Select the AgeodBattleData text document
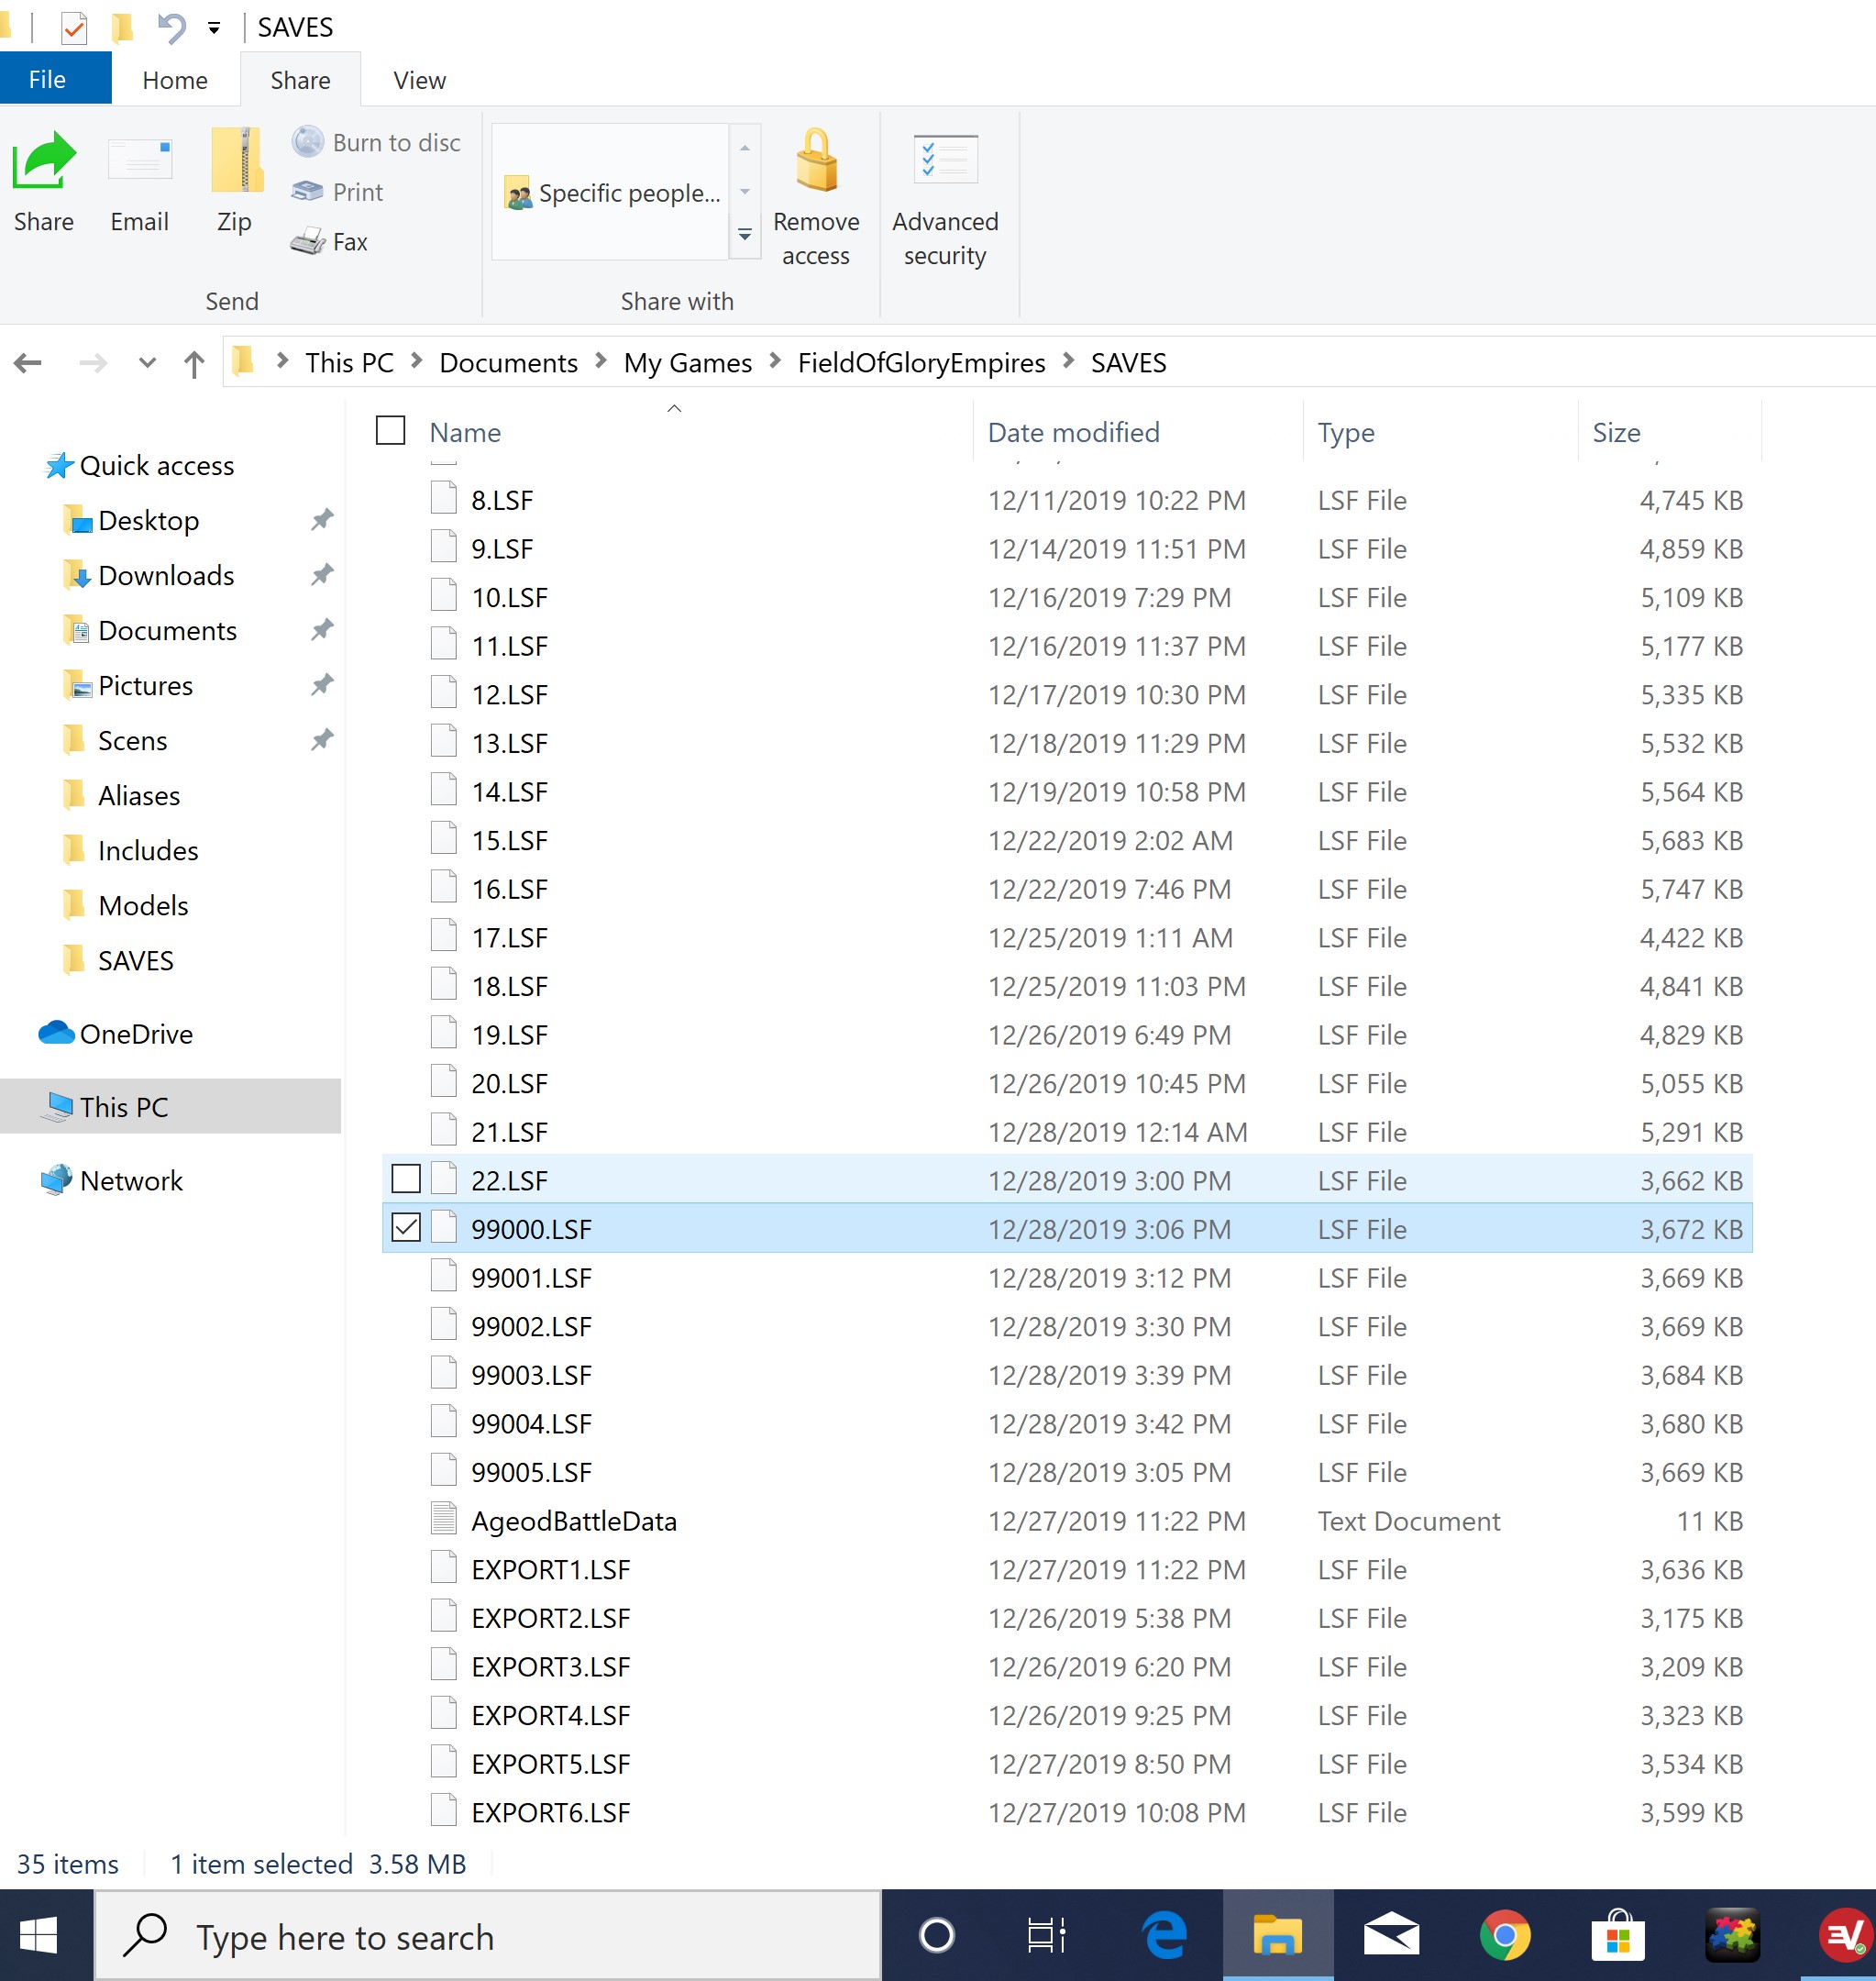1876x1981 pixels. [574, 1522]
